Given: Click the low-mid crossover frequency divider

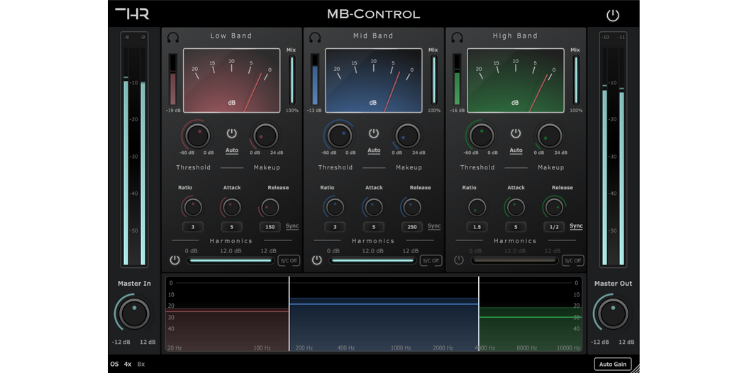Looking at the screenshot, I should (x=289, y=314).
